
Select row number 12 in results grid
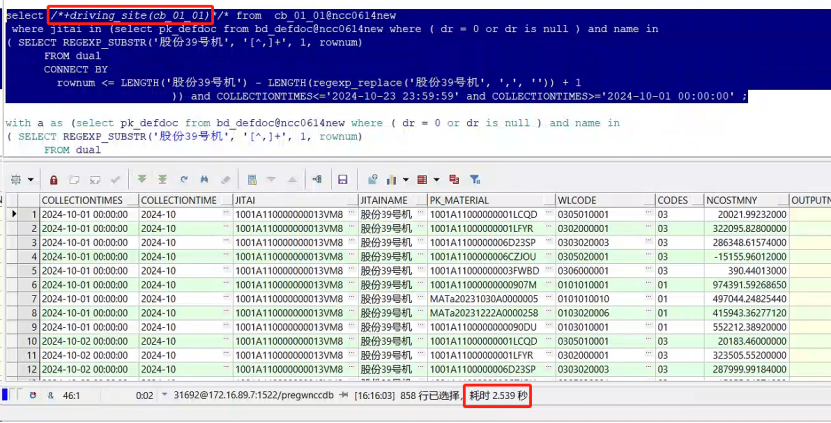[29, 369]
